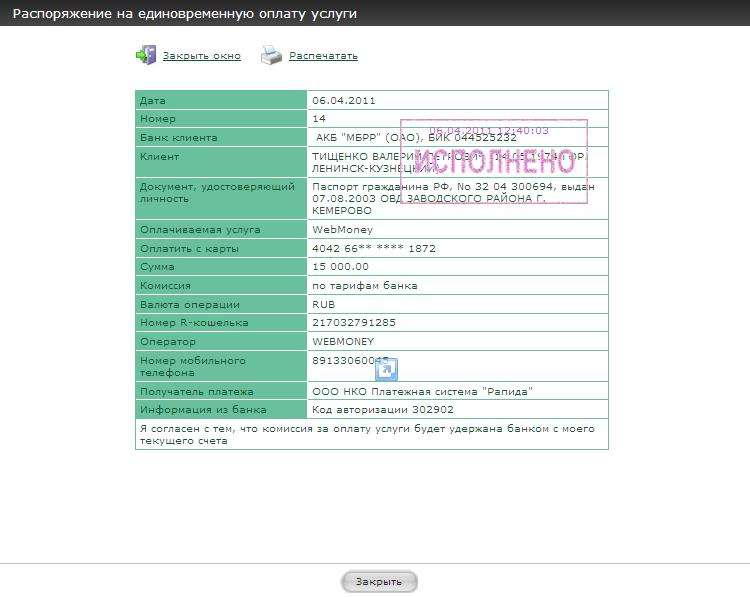
Task: Click the 'Дата' row label
Action: pos(153,100)
